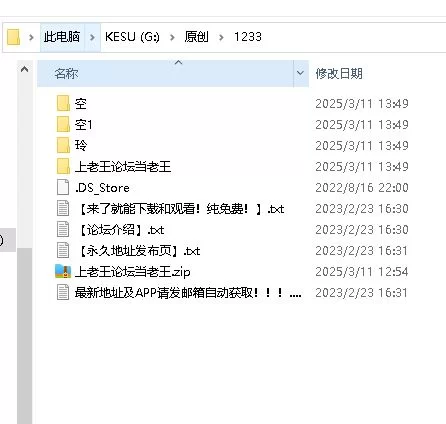Click the folder icon in the address bar

point(14,37)
